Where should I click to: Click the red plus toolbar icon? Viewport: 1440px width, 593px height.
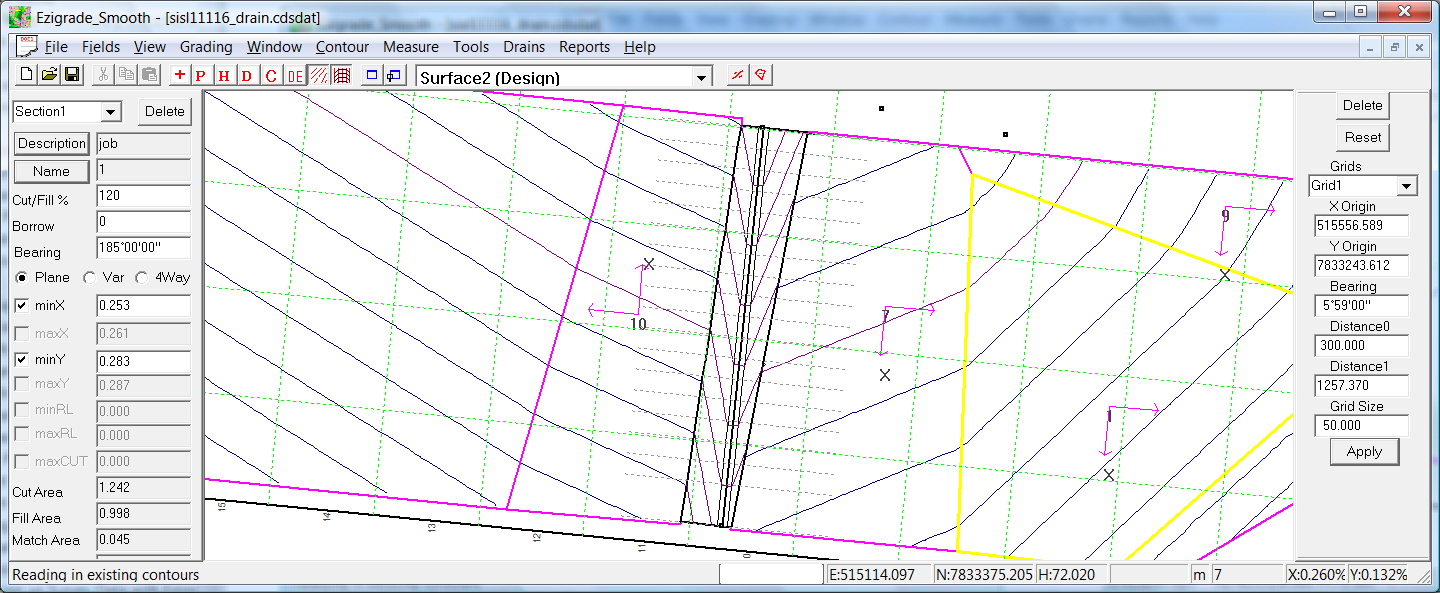point(179,75)
